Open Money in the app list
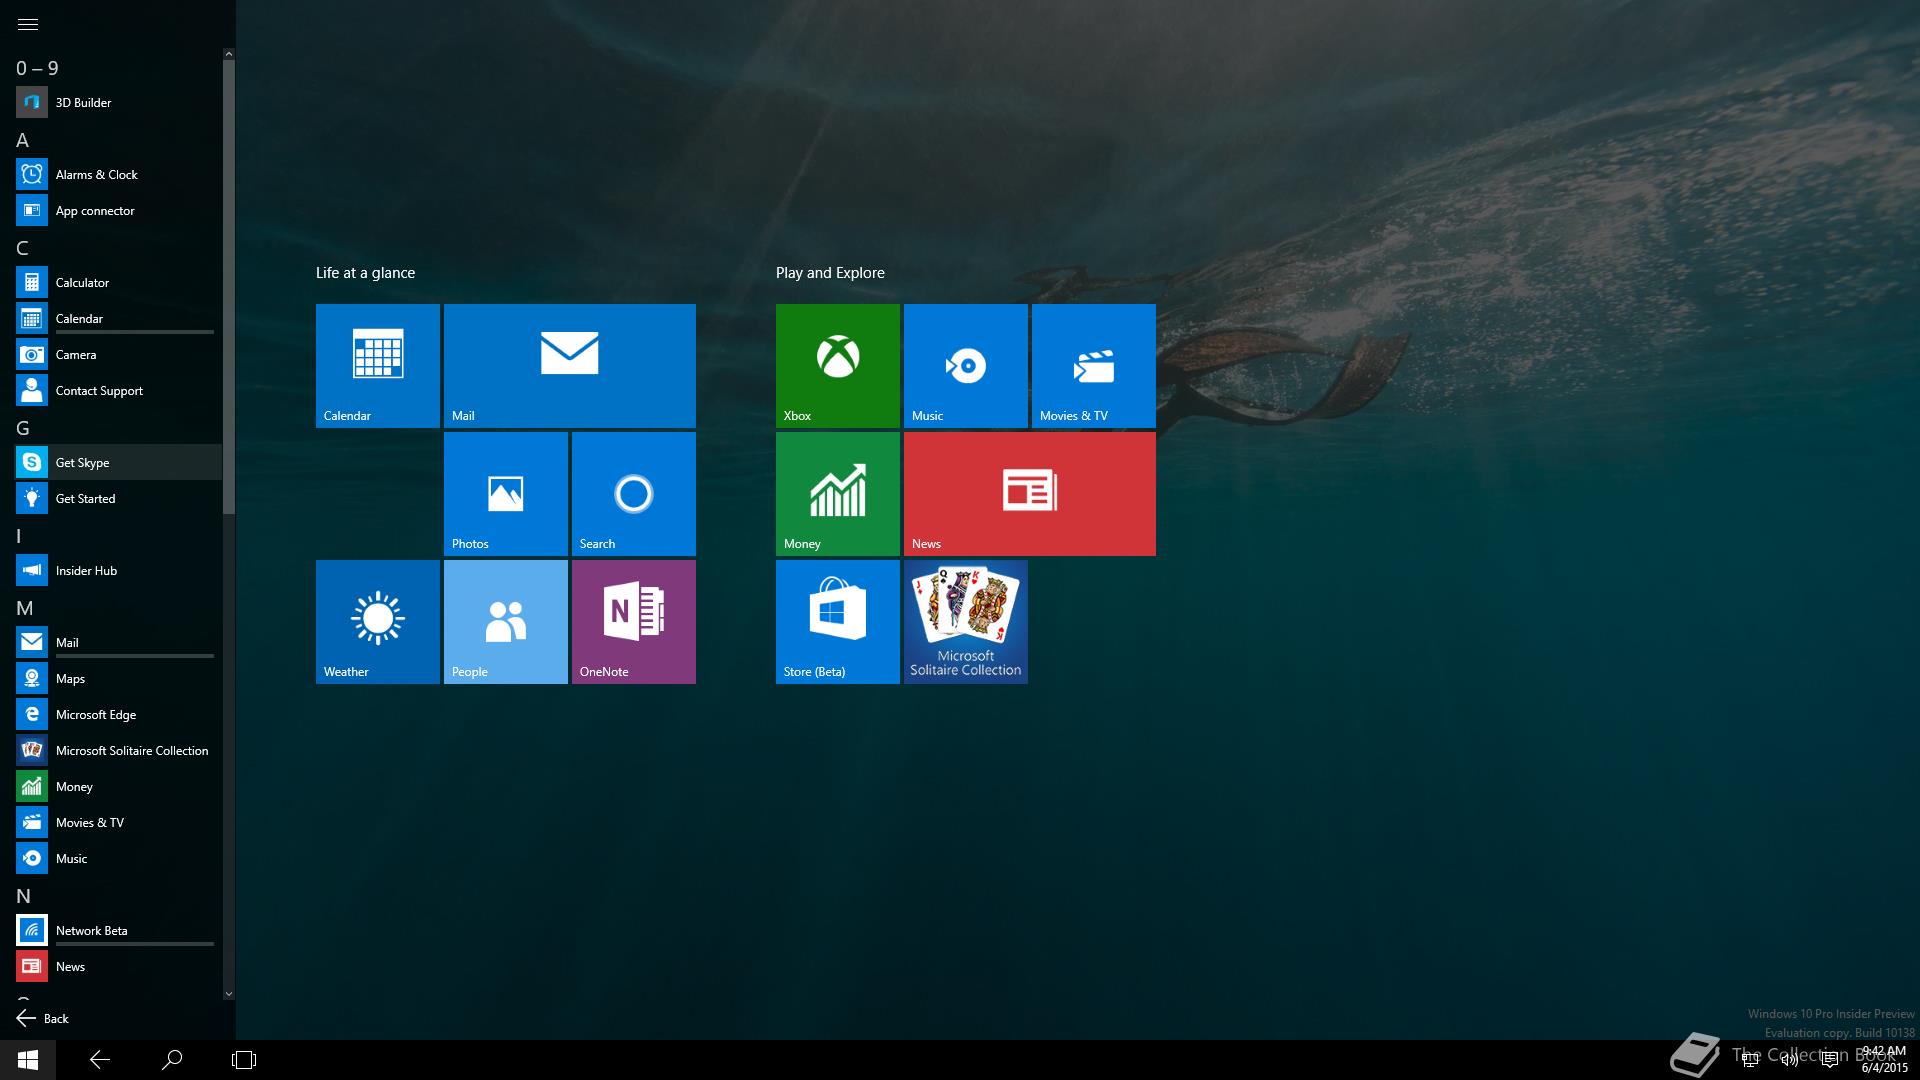This screenshot has width=1920, height=1080. (118, 786)
